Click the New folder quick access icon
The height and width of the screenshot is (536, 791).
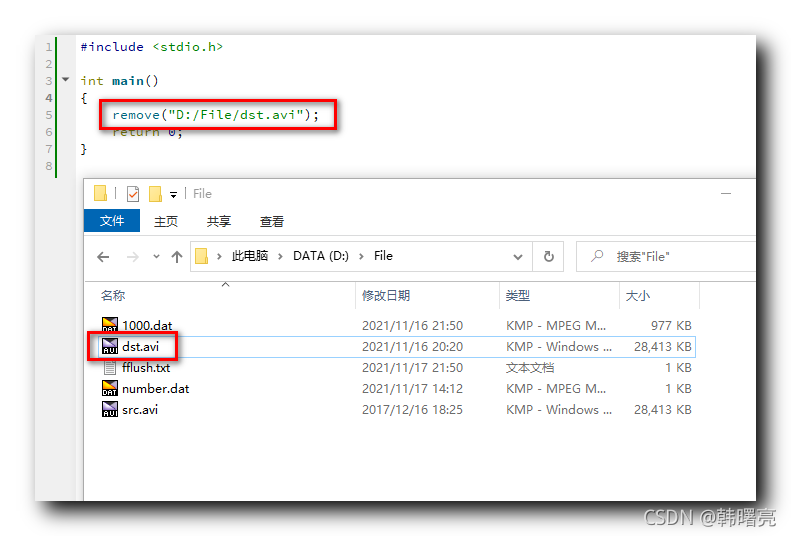coord(155,194)
